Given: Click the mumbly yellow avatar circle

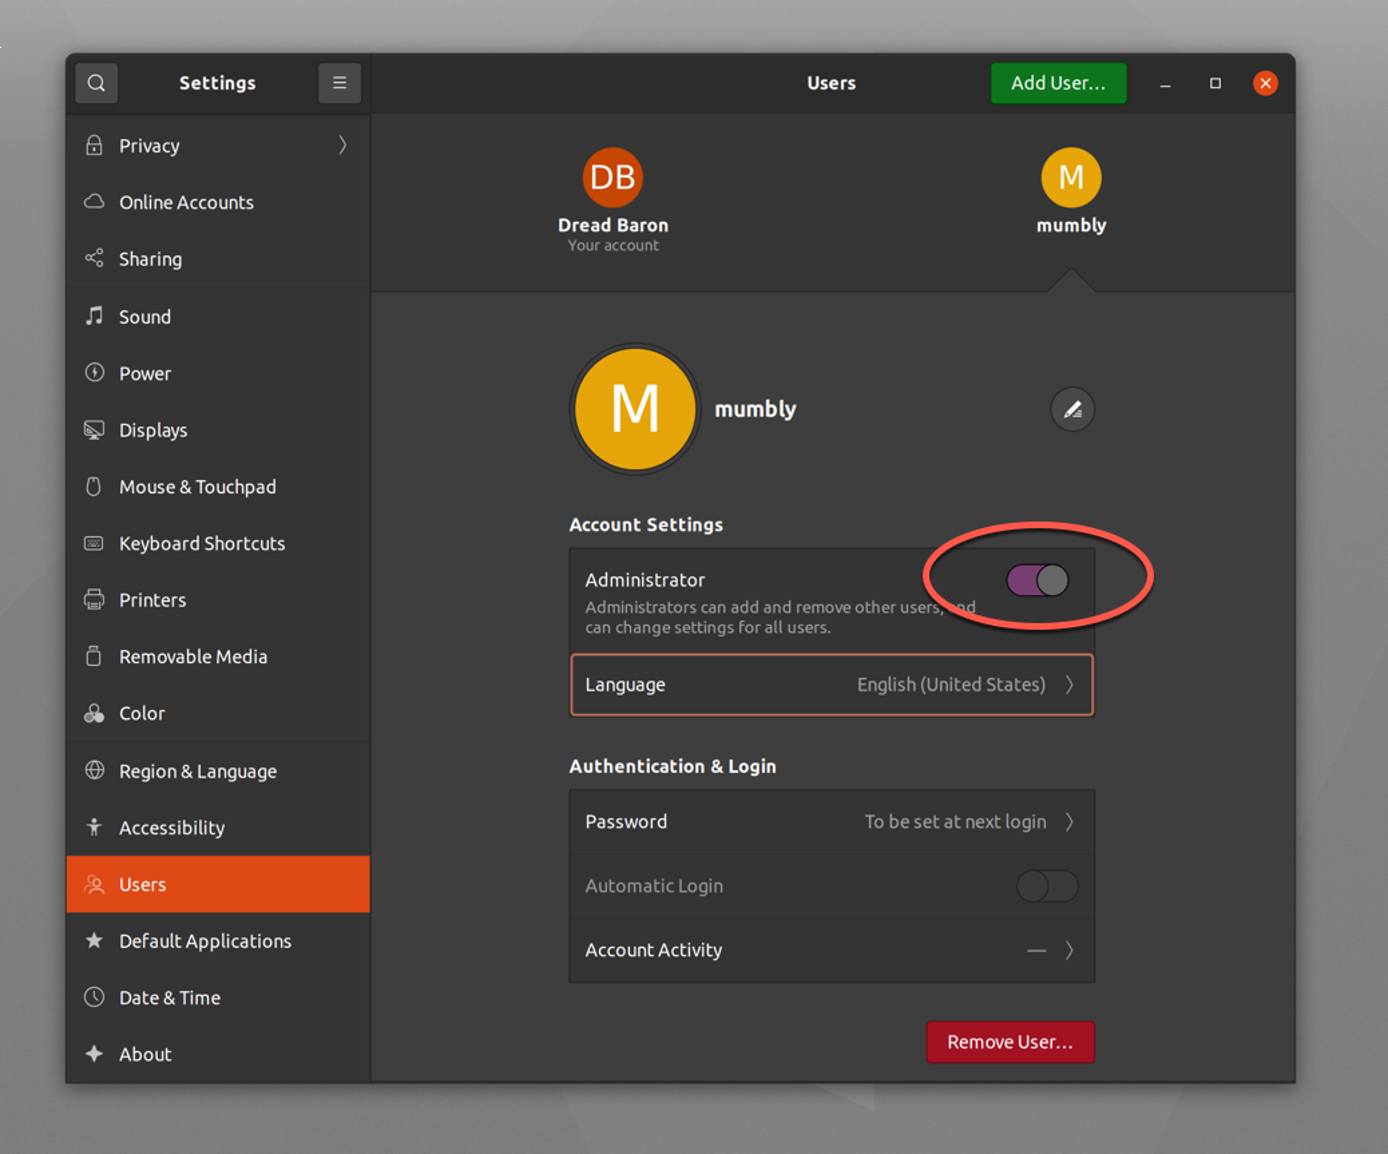Looking at the screenshot, I should (x=634, y=409).
